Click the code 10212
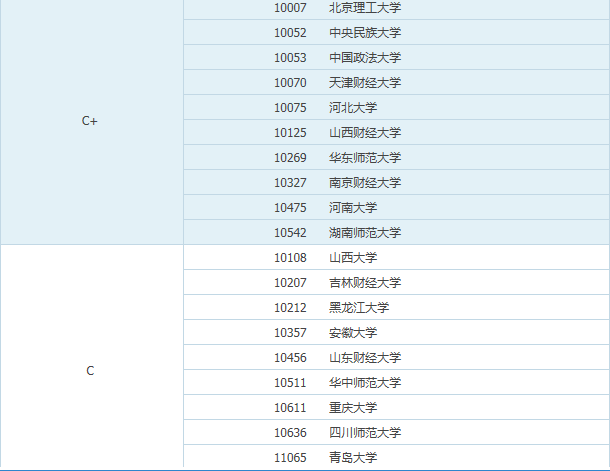This screenshot has width=610, height=471. pyautogui.click(x=290, y=307)
